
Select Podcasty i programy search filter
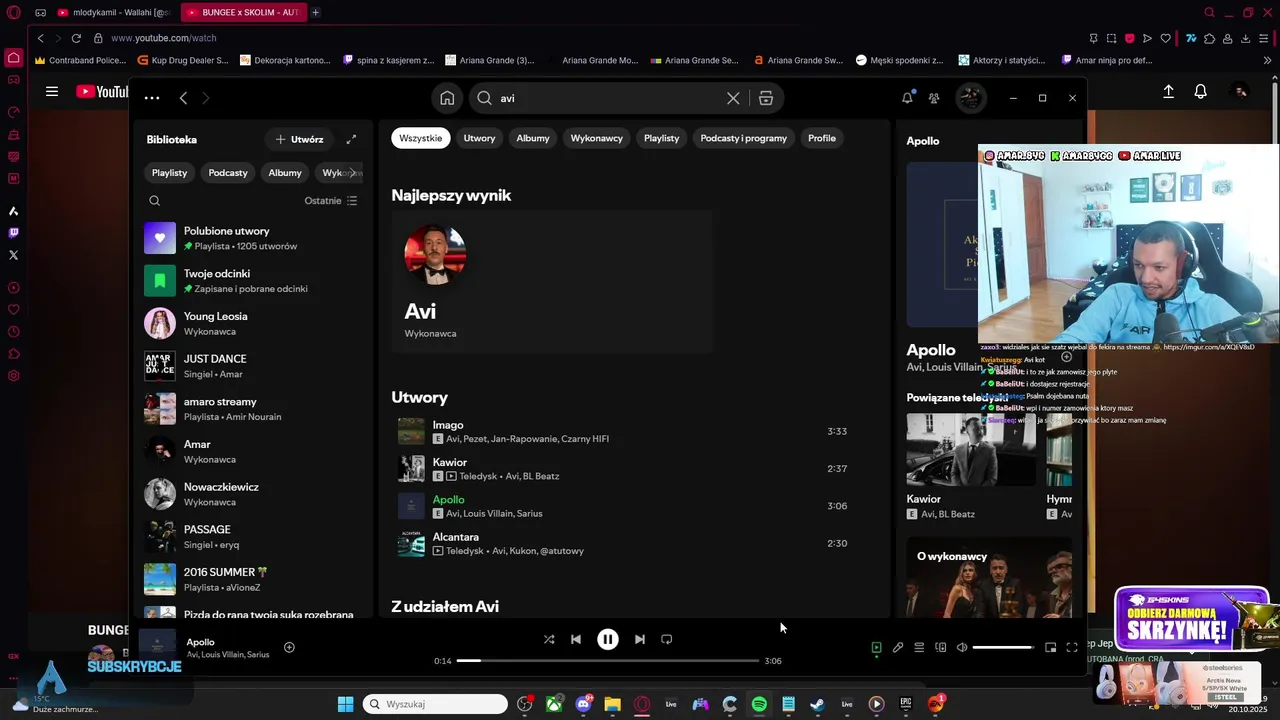coord(744,138)
